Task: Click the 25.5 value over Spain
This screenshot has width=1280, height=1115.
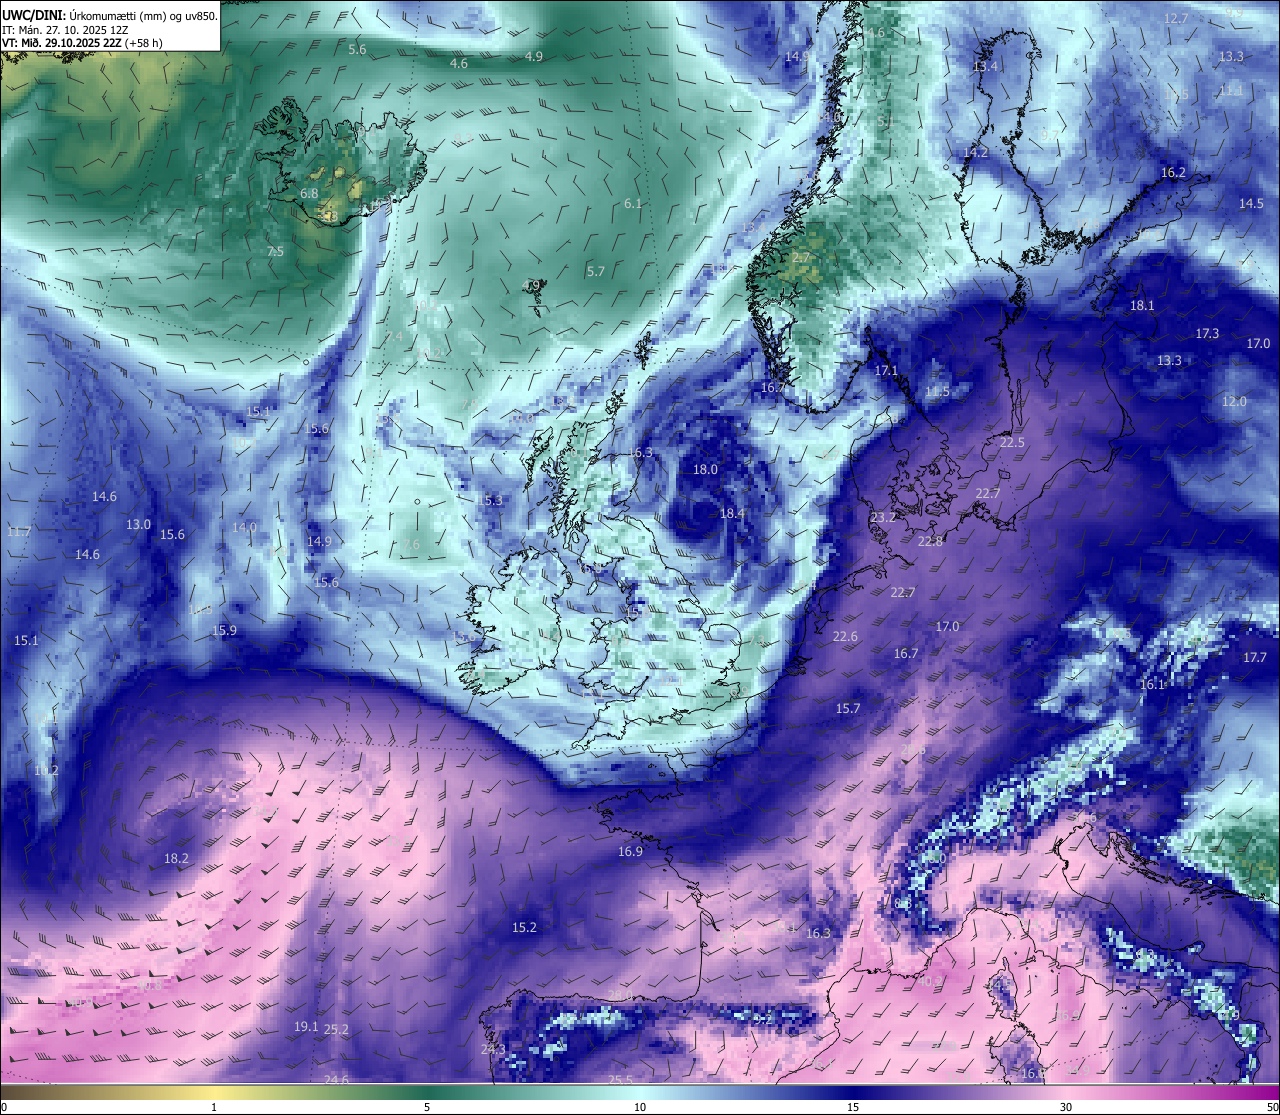Action: click(x=620, y=1081)
